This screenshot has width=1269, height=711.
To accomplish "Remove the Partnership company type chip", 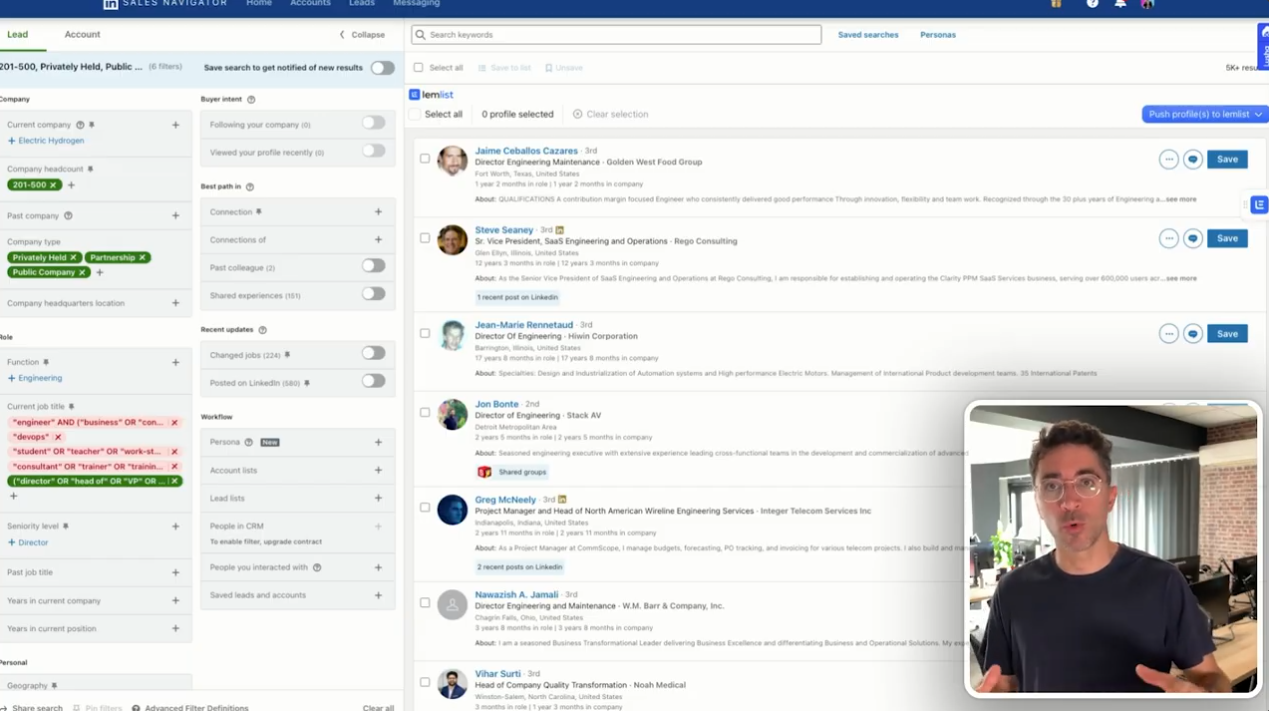I will click(142, 258).
